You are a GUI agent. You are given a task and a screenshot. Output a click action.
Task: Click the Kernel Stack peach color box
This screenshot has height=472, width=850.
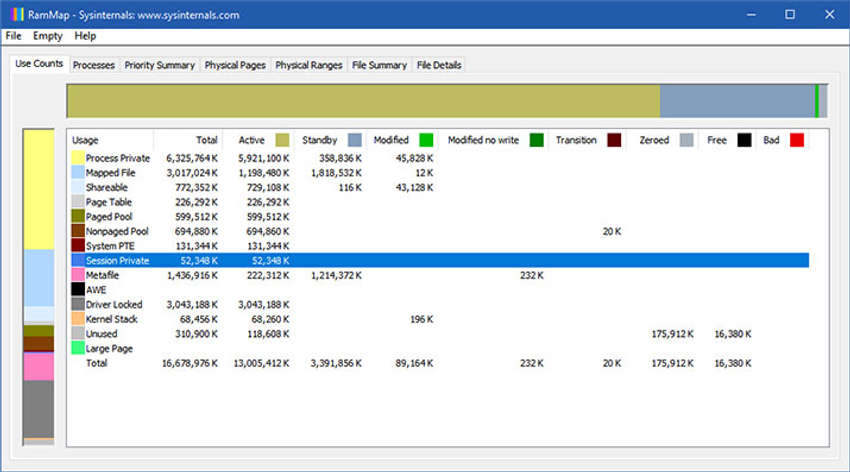78,319
